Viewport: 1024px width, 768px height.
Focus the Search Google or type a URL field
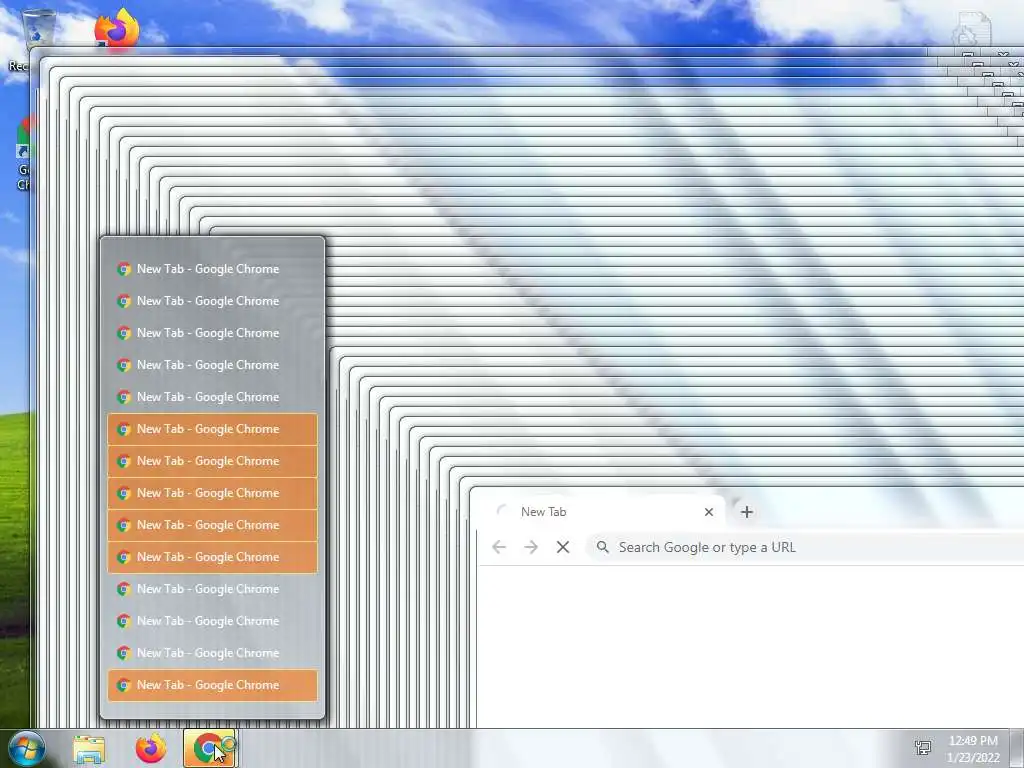pyautogui.click(x=807, y=547)
